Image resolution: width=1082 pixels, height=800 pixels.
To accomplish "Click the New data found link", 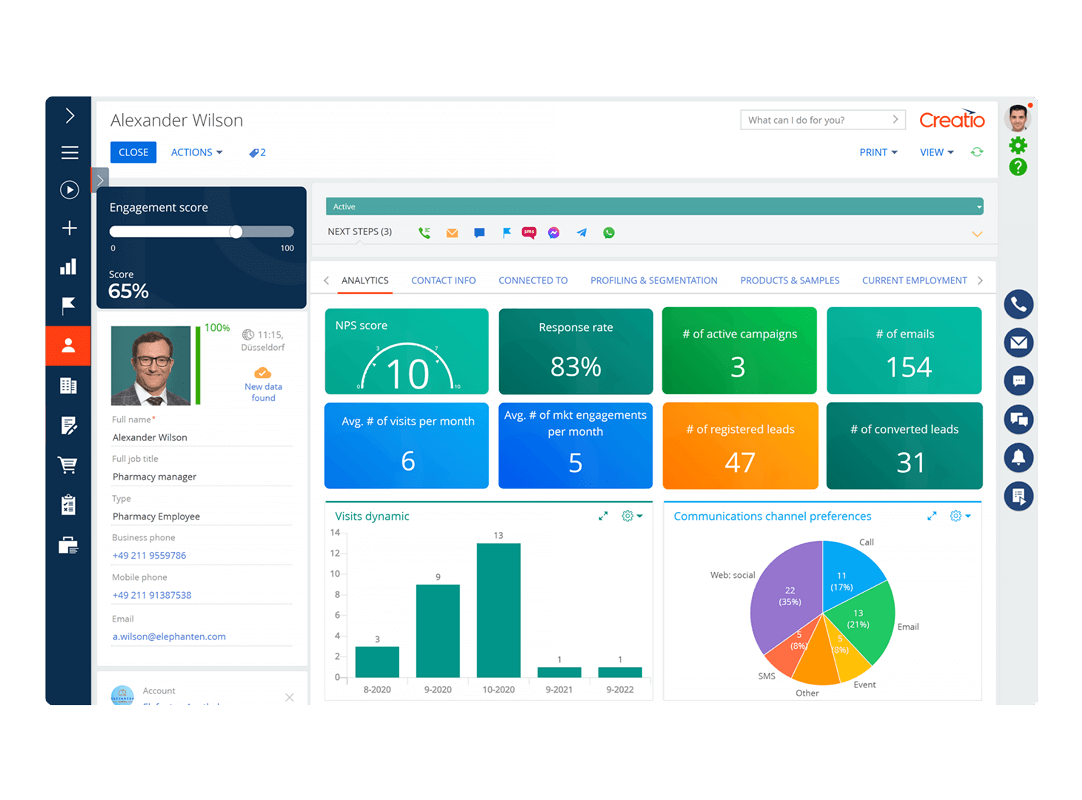I will click(263, 392).
